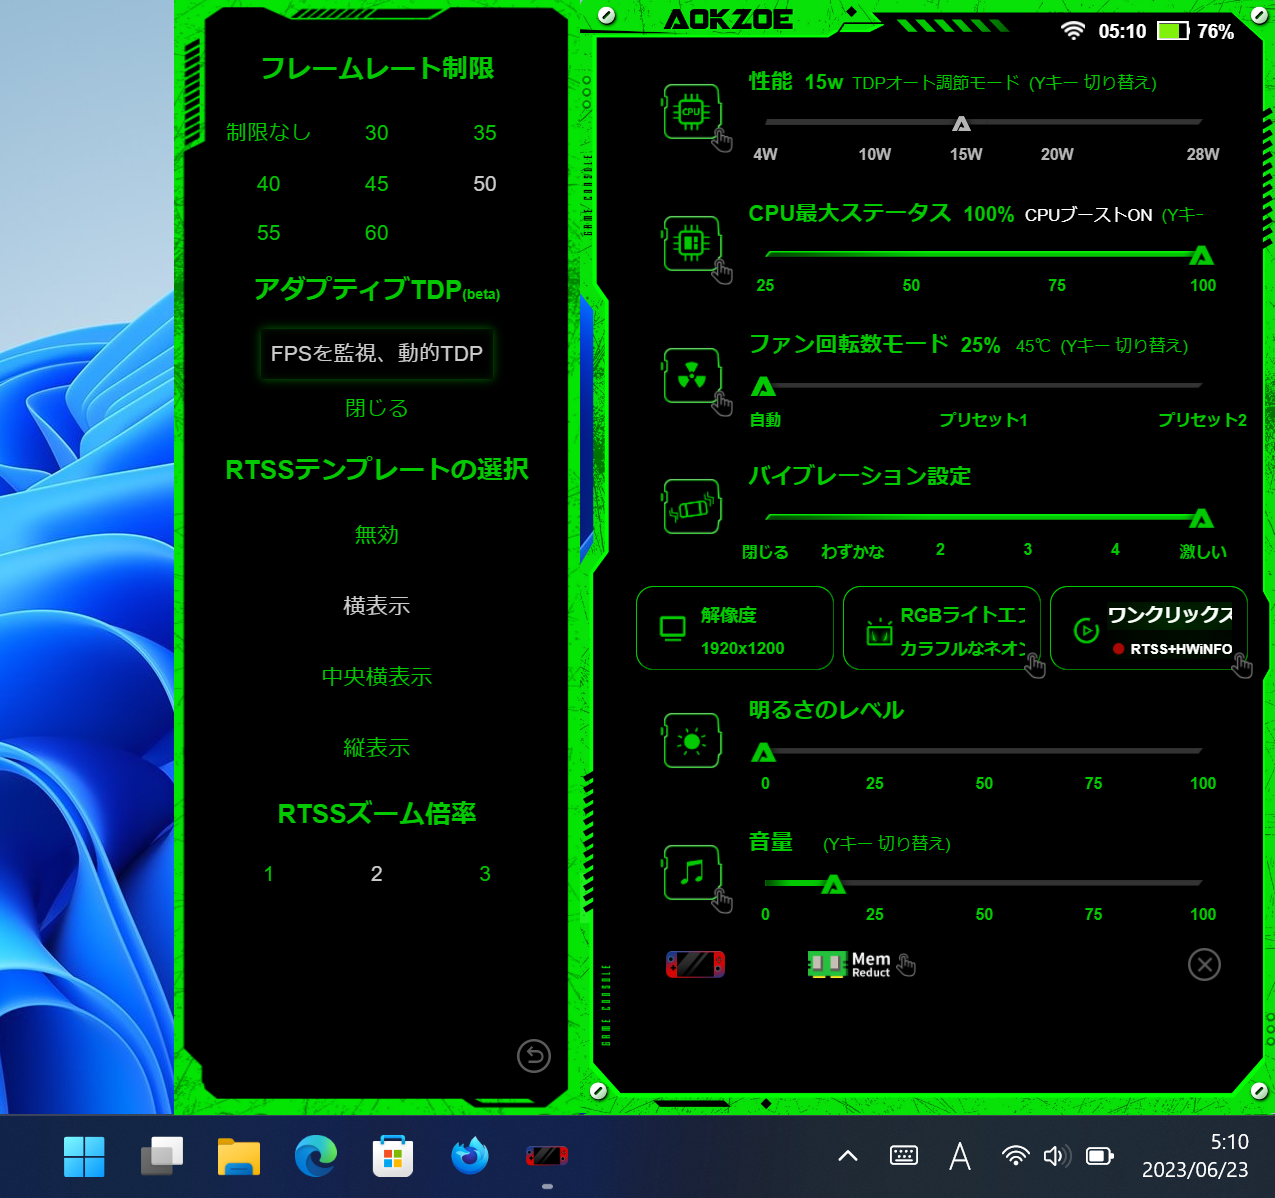The image size is (1275, 1198).
Task: Click the battery icon in AOKZOE header
Action: coord(1173,31)
